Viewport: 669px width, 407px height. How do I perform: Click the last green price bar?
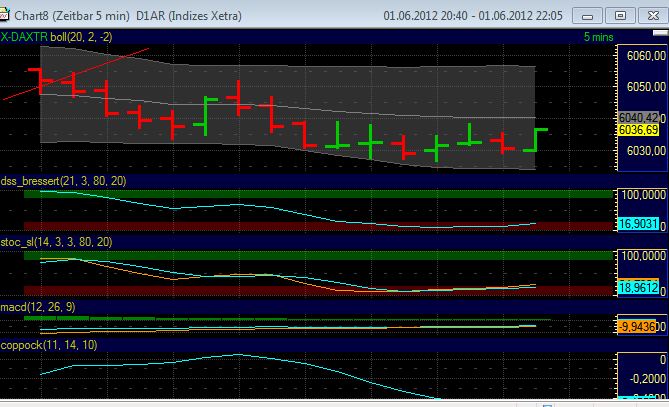click(536, 140)
